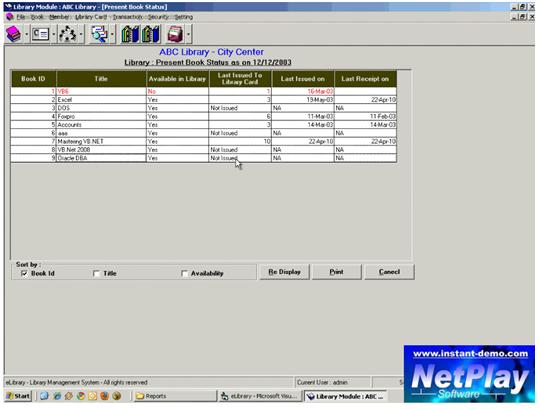Click the search cards magnifier toolbar icon
Image resolution: width=539 pixels, height=410 pixels.
coord(99,34)
